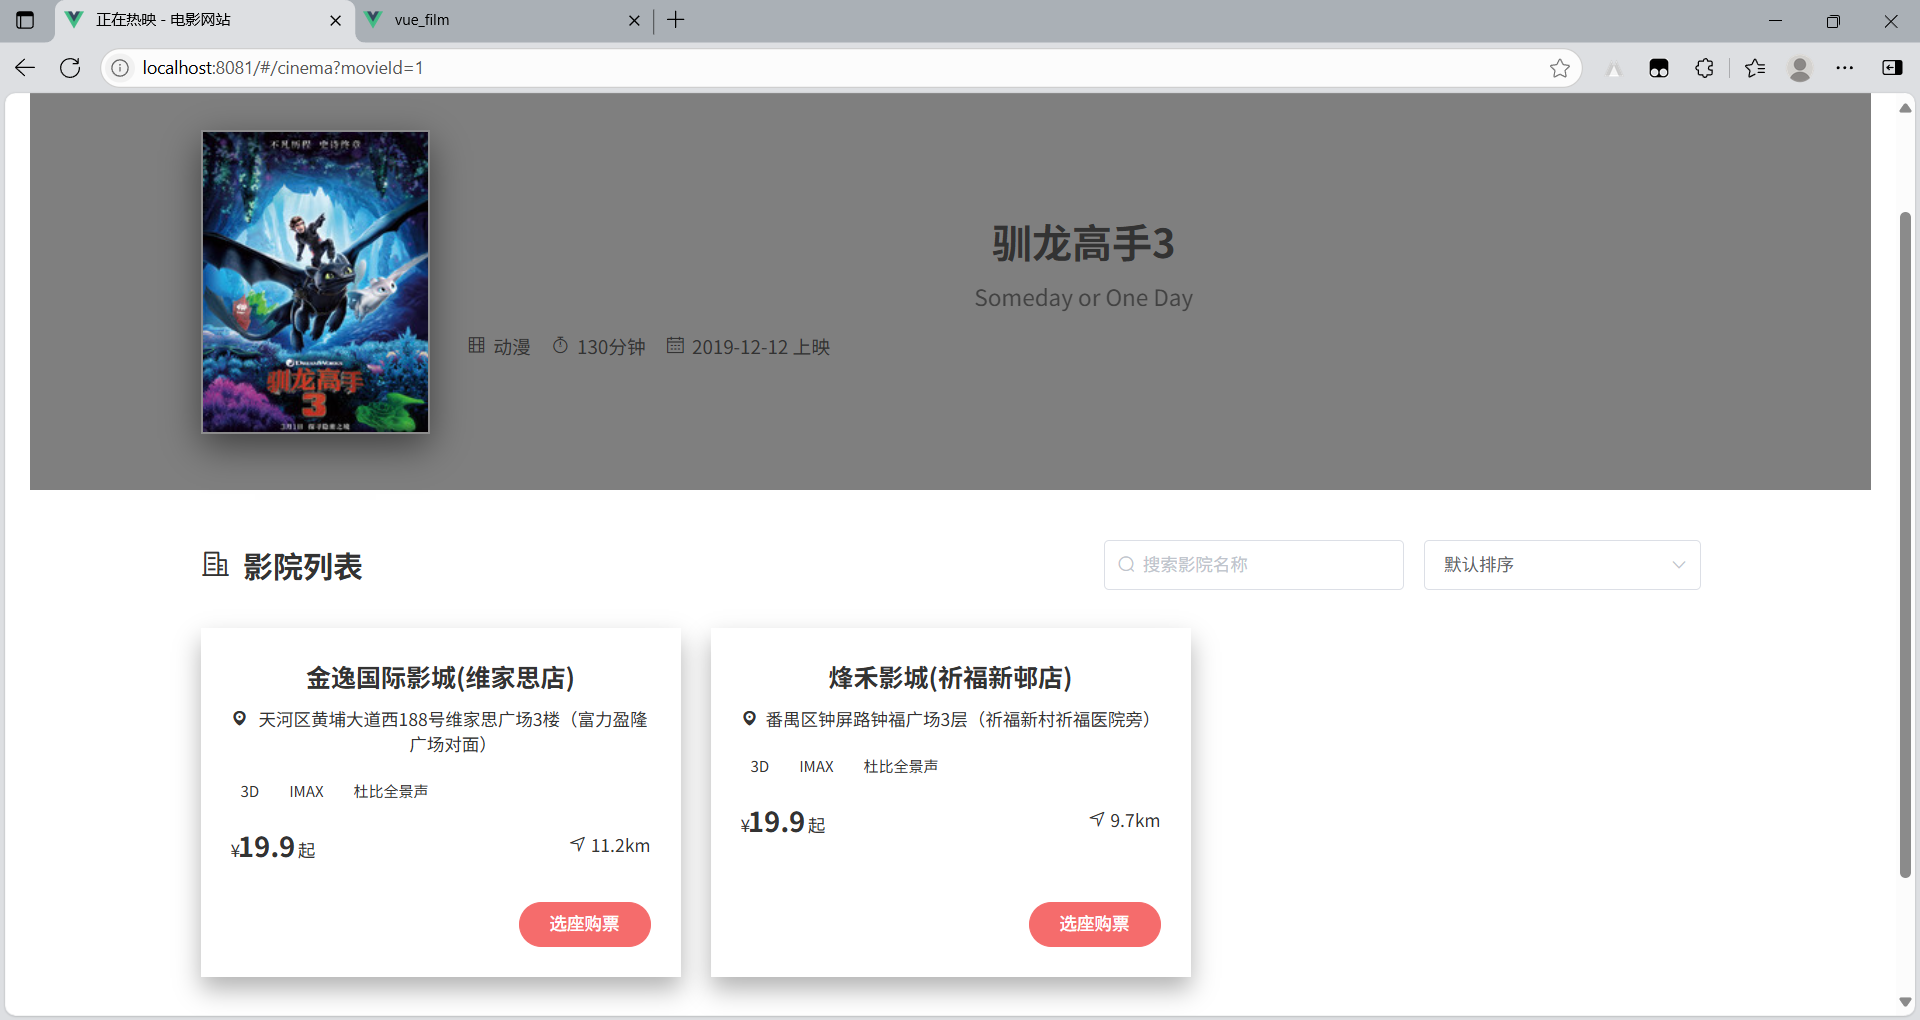Click the location pin beside 金逸国际影城 address
The width and height of the screenshot is (1920, 1020).
[239, 719]
